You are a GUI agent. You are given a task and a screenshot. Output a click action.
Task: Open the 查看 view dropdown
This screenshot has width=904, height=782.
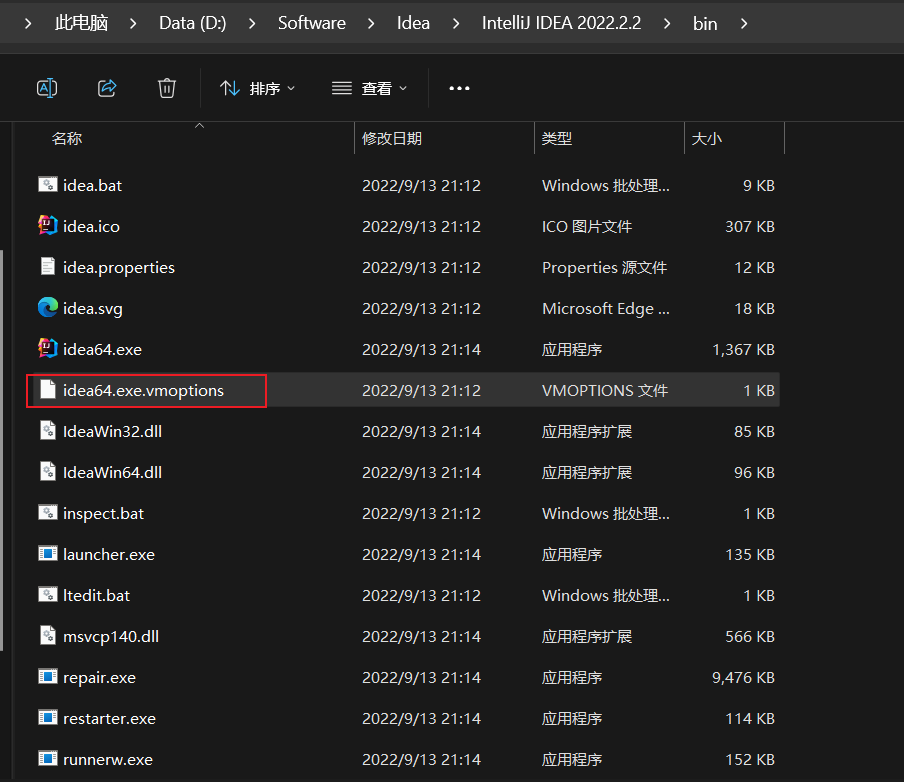[x=370, y=88]
